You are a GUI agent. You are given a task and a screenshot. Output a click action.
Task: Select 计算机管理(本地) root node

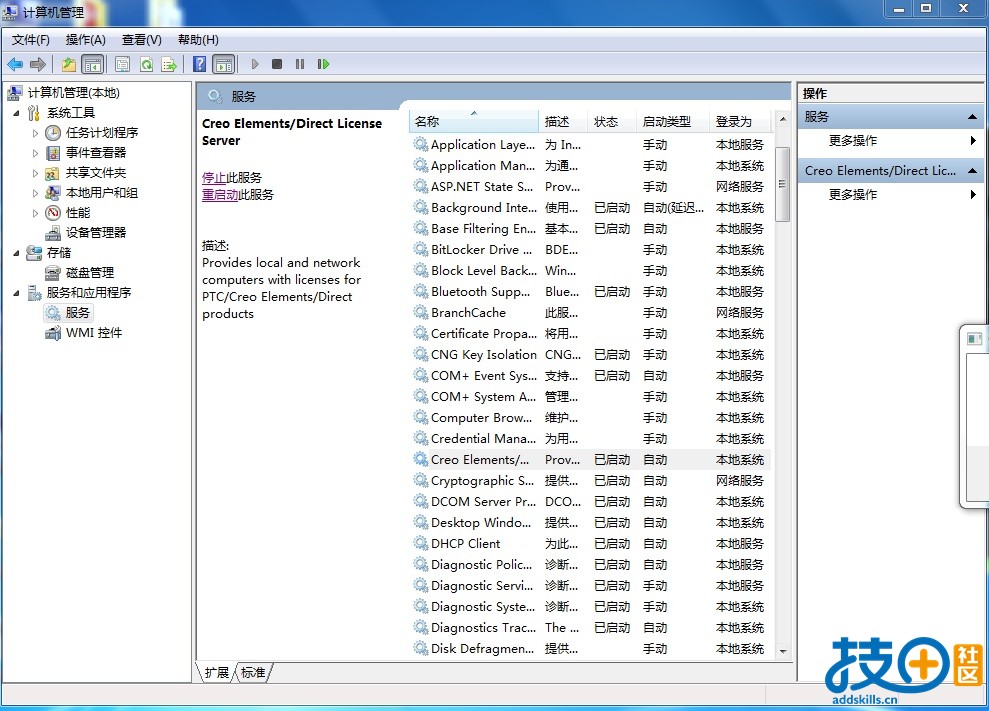tap(73, 93)
